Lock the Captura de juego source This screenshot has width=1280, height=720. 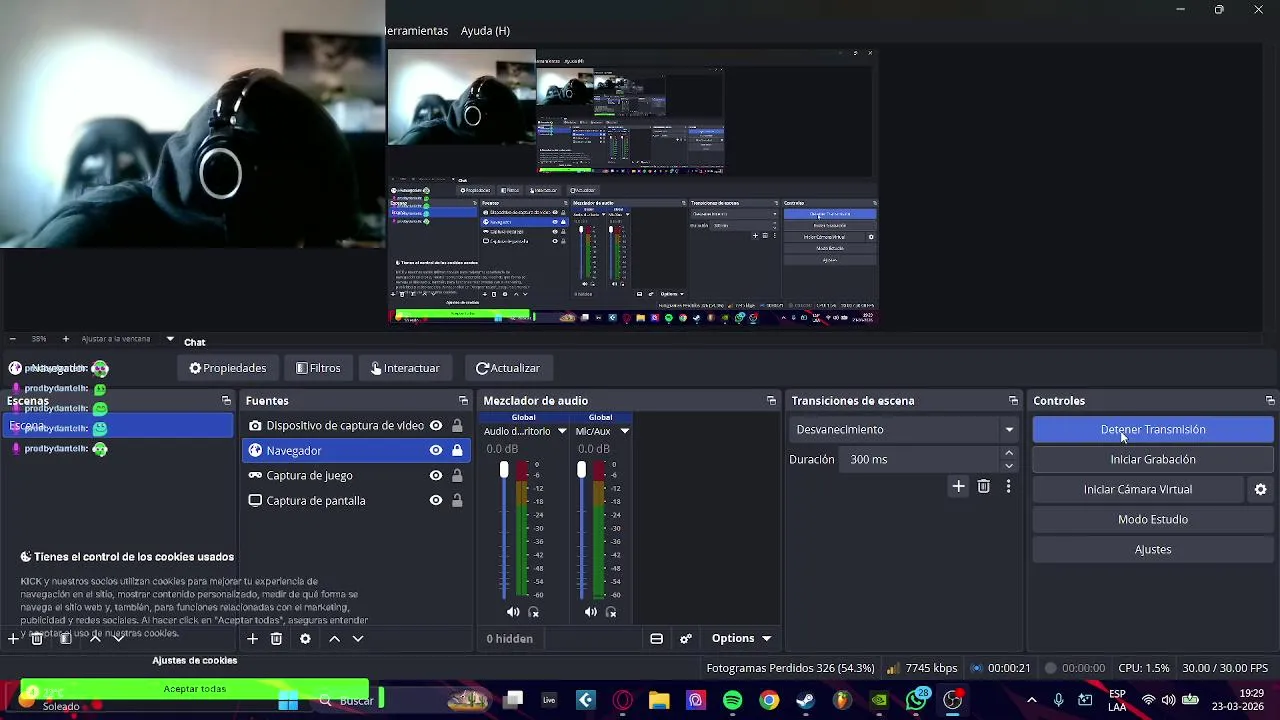point(457,475)
